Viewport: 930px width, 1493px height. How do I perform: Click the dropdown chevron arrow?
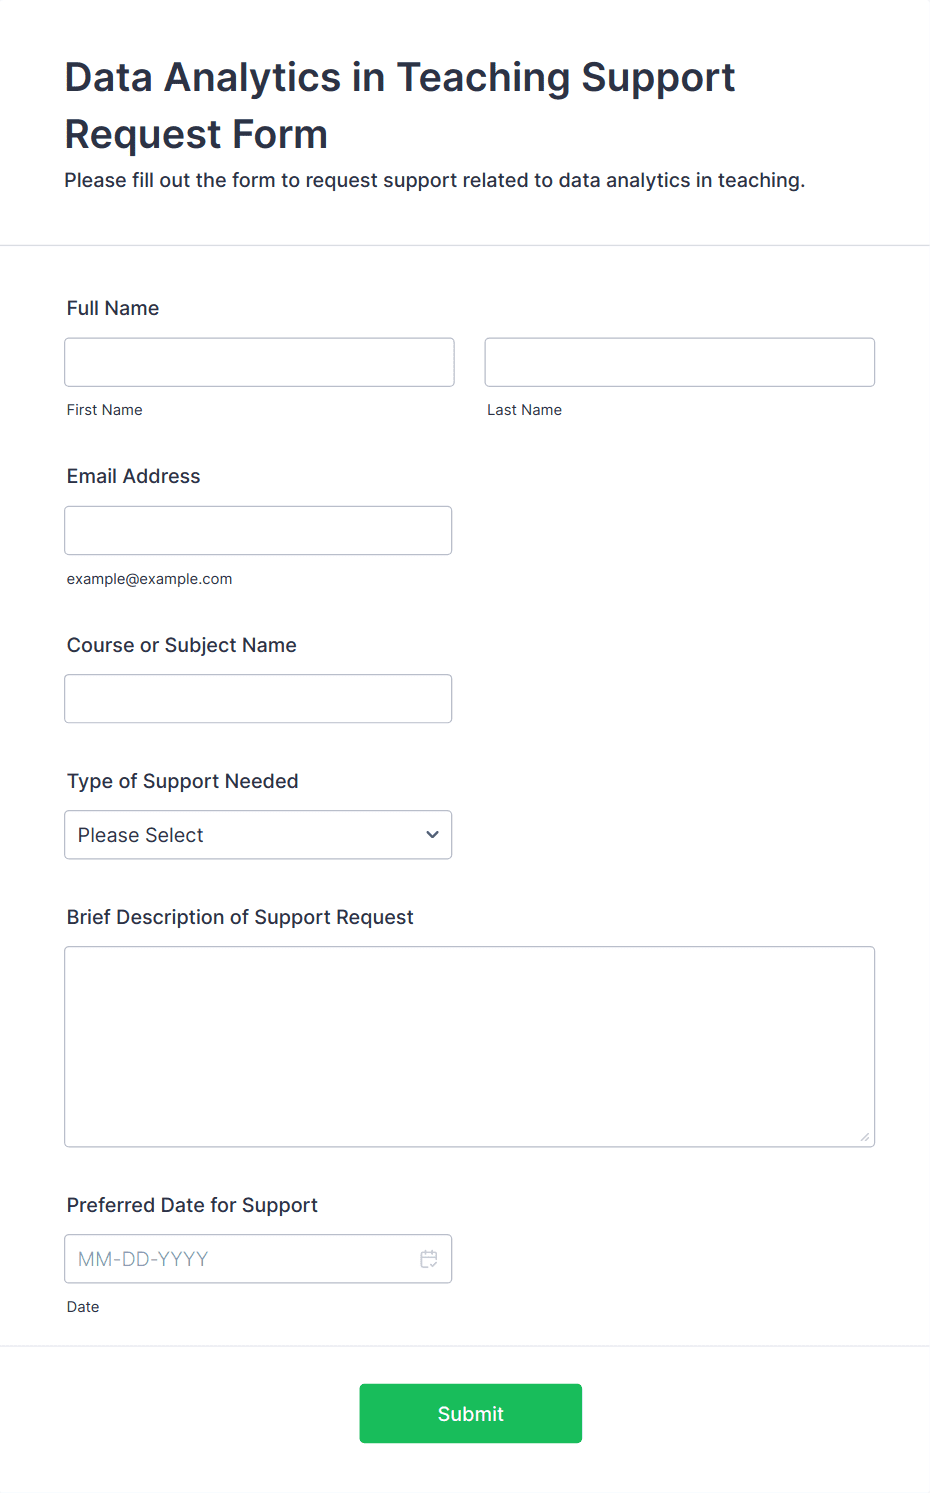point(432,835)
